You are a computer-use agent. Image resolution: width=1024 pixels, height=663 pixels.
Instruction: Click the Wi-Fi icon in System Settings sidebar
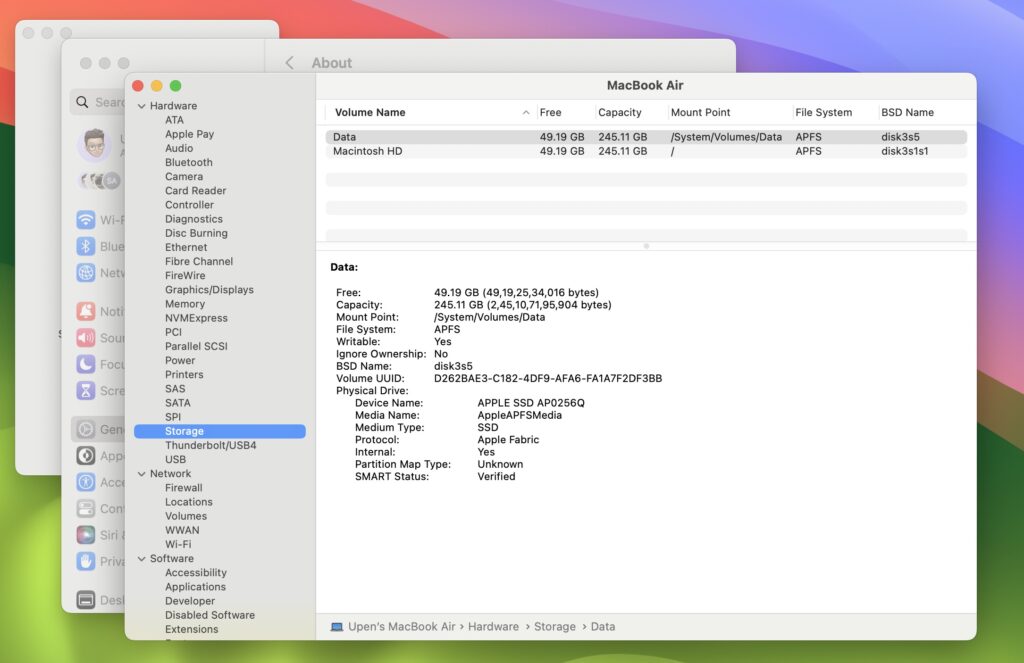point(86,219)
